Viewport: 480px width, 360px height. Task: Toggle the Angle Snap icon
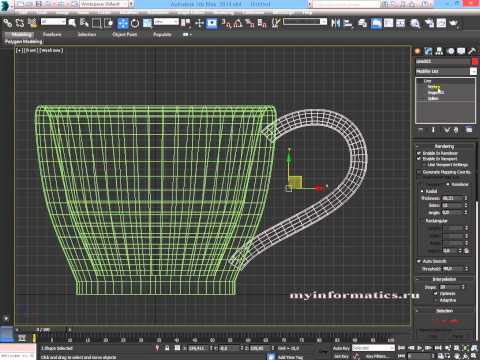[x=238, y=23]
